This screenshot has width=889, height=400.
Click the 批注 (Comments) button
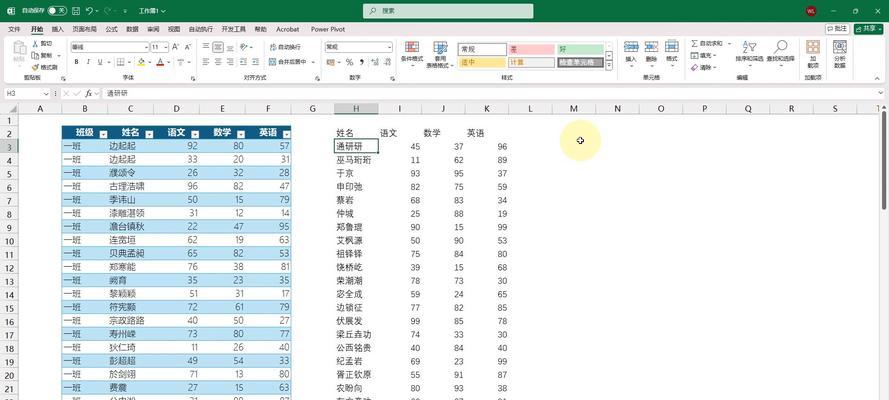pos(837,28)
